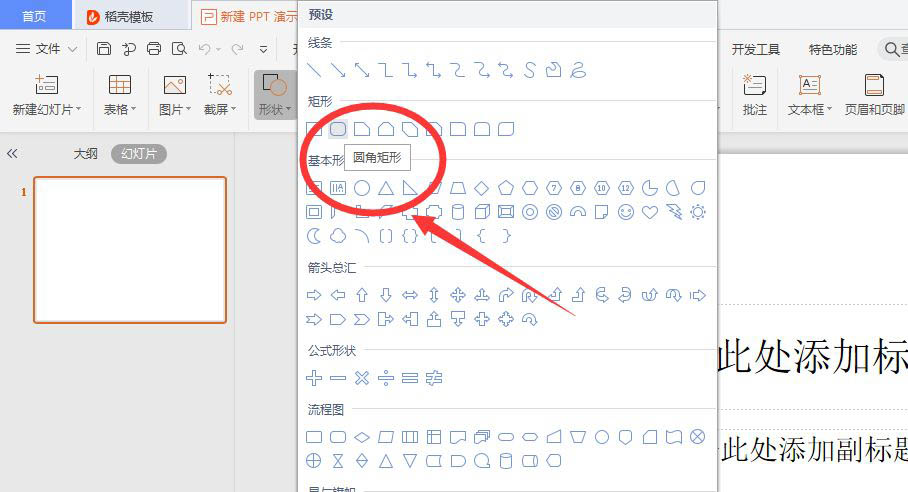Select the heart shape
Image resolution: width=908 pixels, height=492 pixels.
pyautogui.click(x=650, y=212)
